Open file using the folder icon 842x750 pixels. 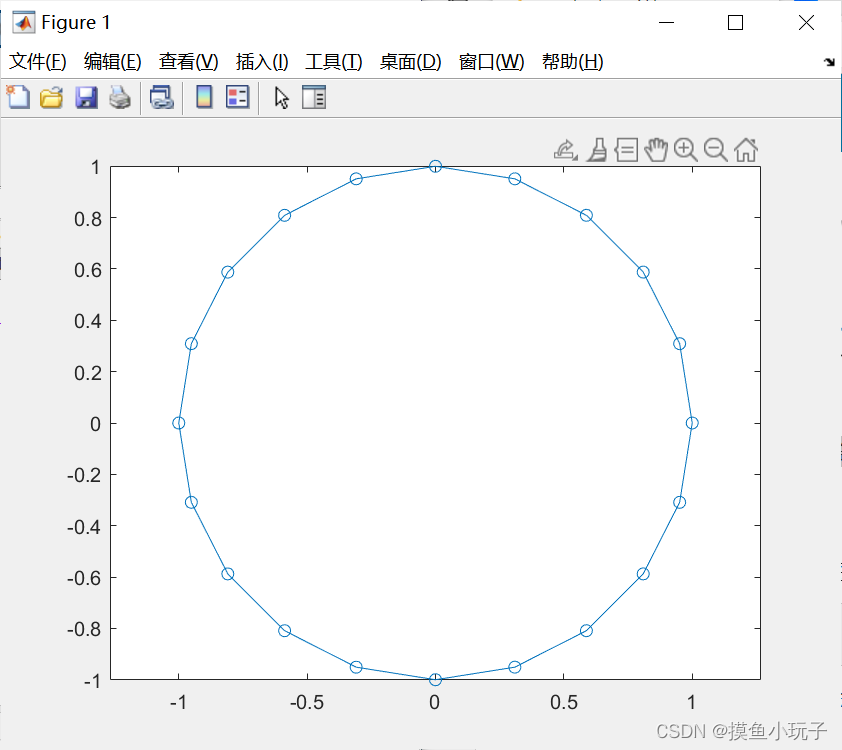click(x=52, y=98)
